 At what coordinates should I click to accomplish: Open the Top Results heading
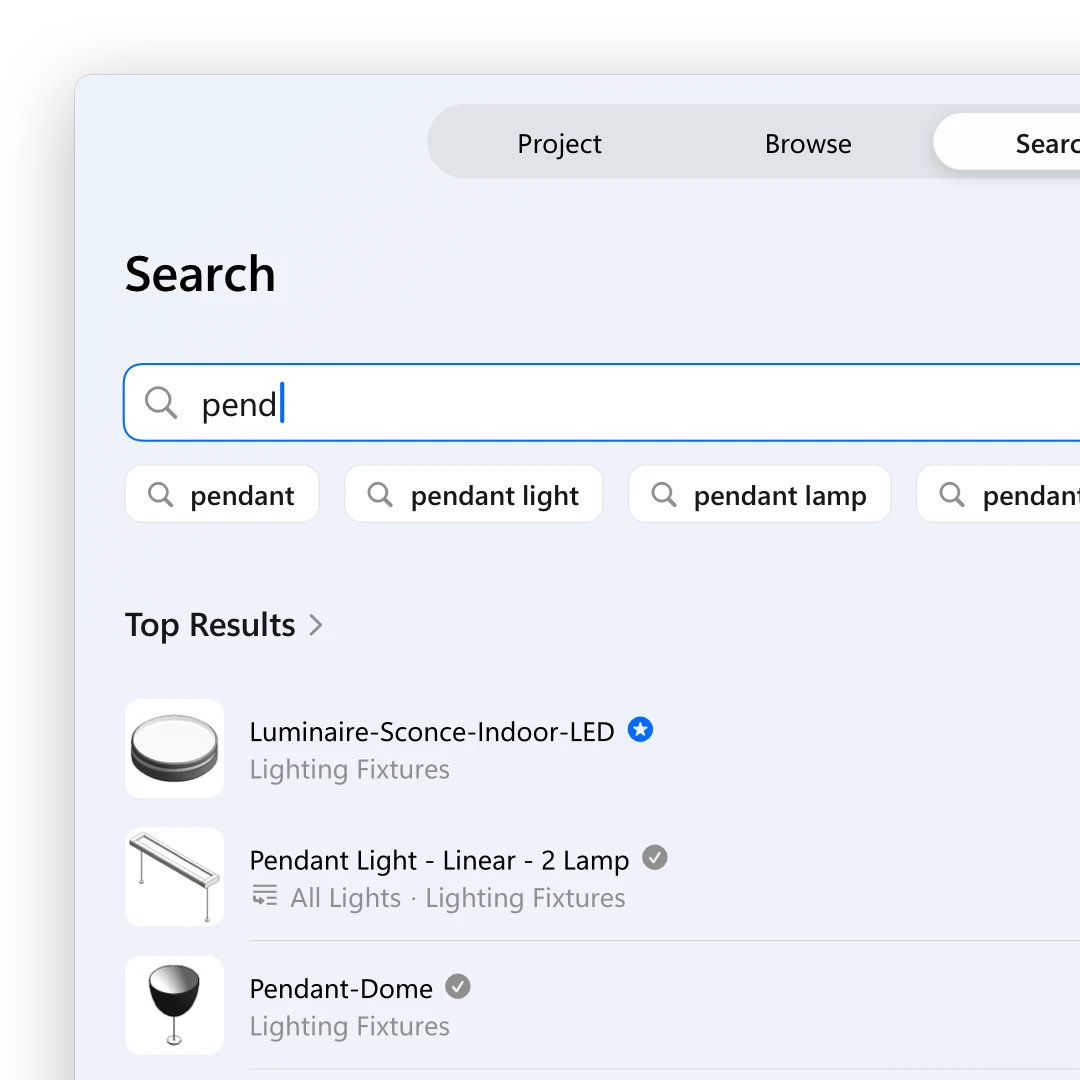click(210, 625)
